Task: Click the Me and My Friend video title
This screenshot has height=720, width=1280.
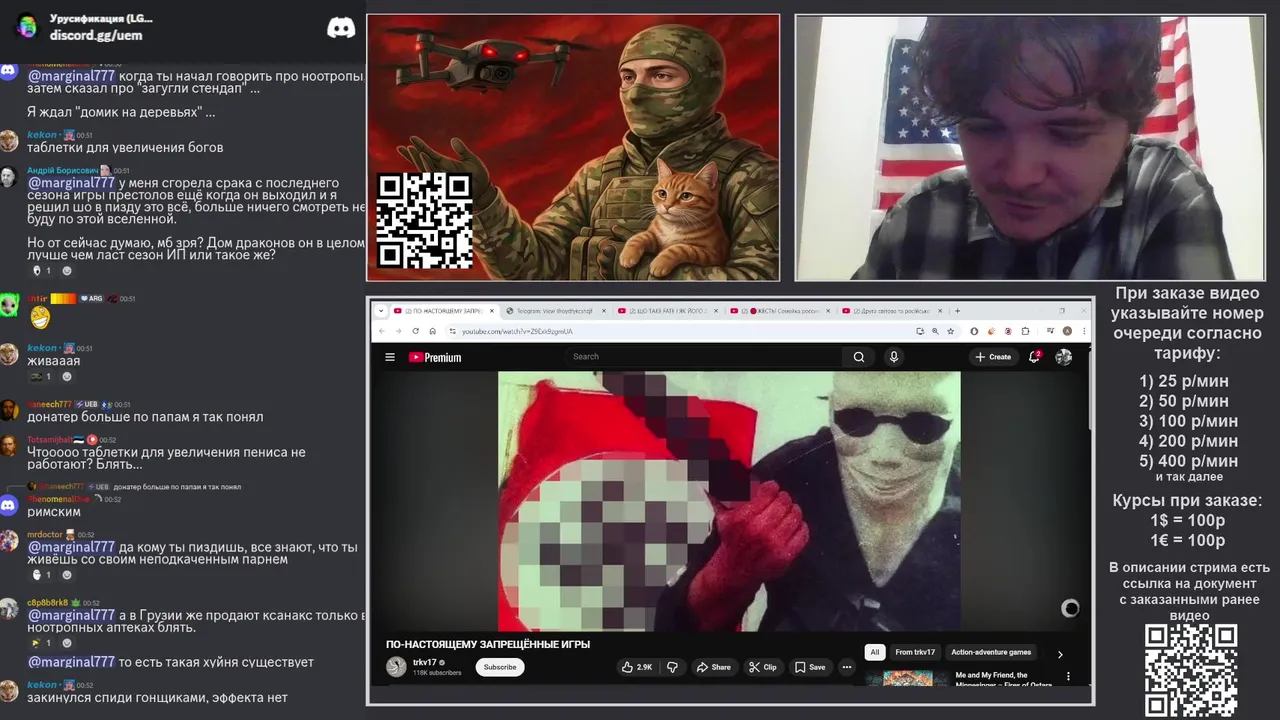Action: 1005,680
